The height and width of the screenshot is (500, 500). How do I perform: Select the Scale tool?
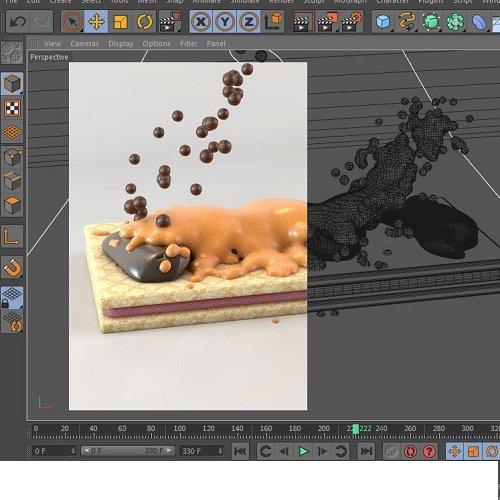coord(120,22)
